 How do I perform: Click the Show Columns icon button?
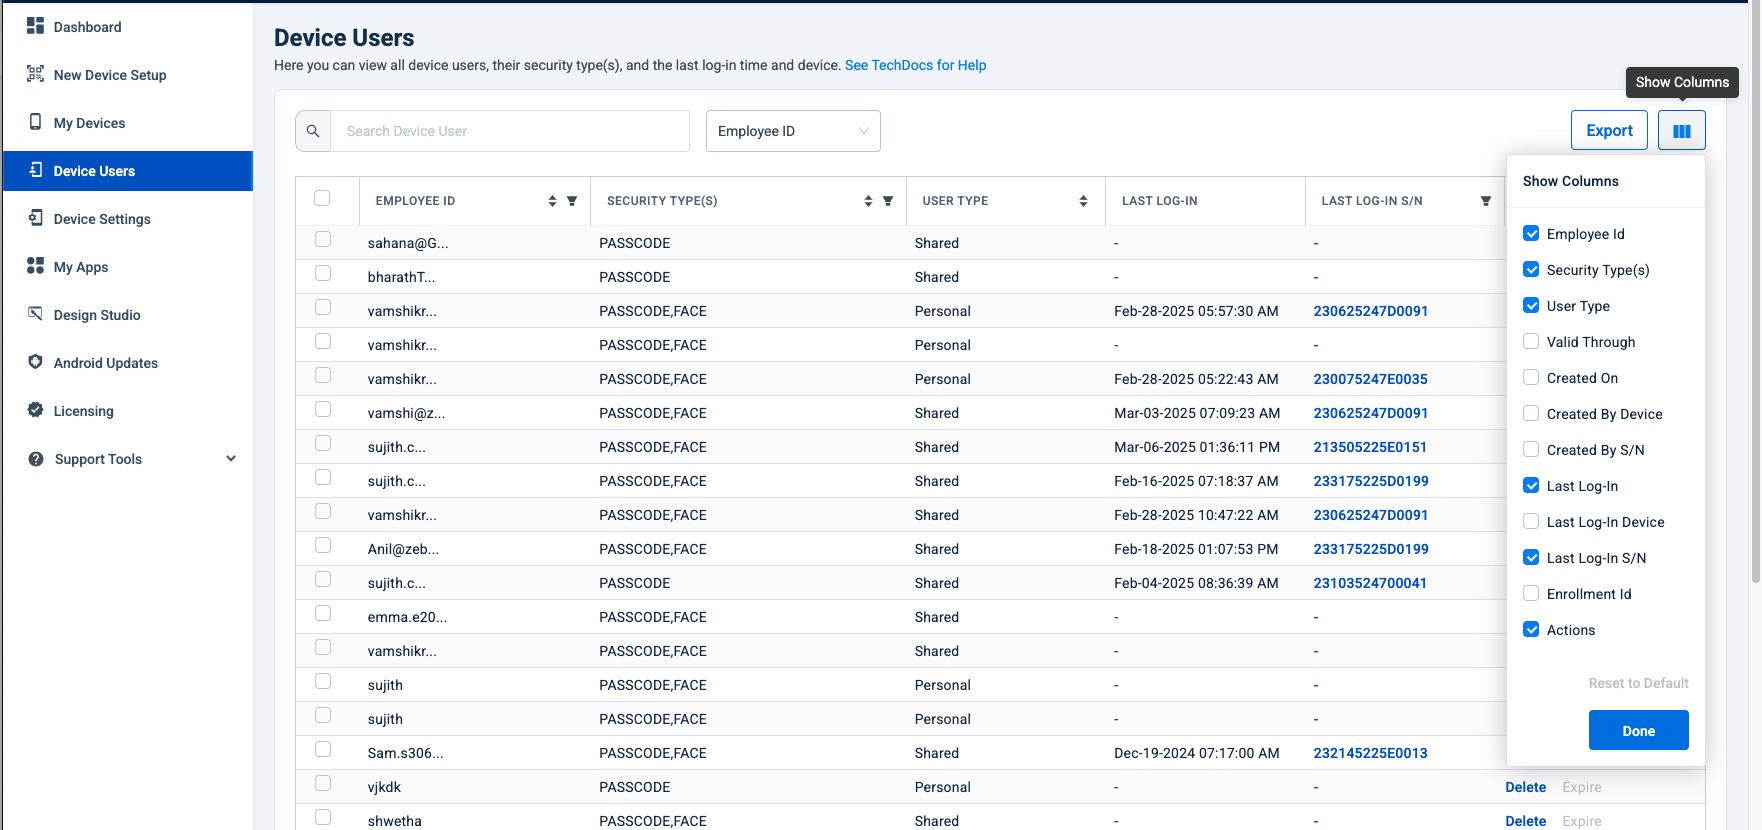1681,131
